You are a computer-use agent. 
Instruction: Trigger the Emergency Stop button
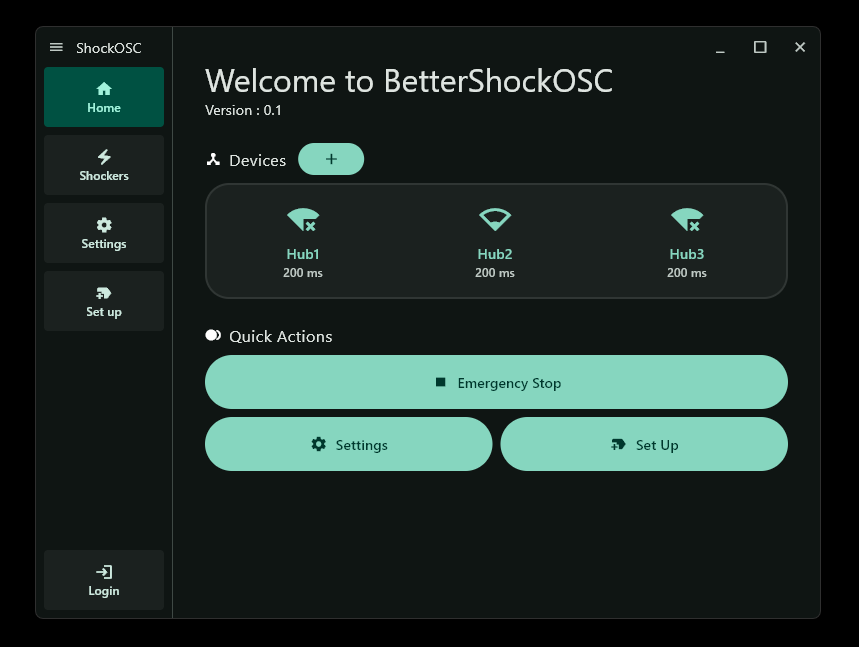pos(496,382)
